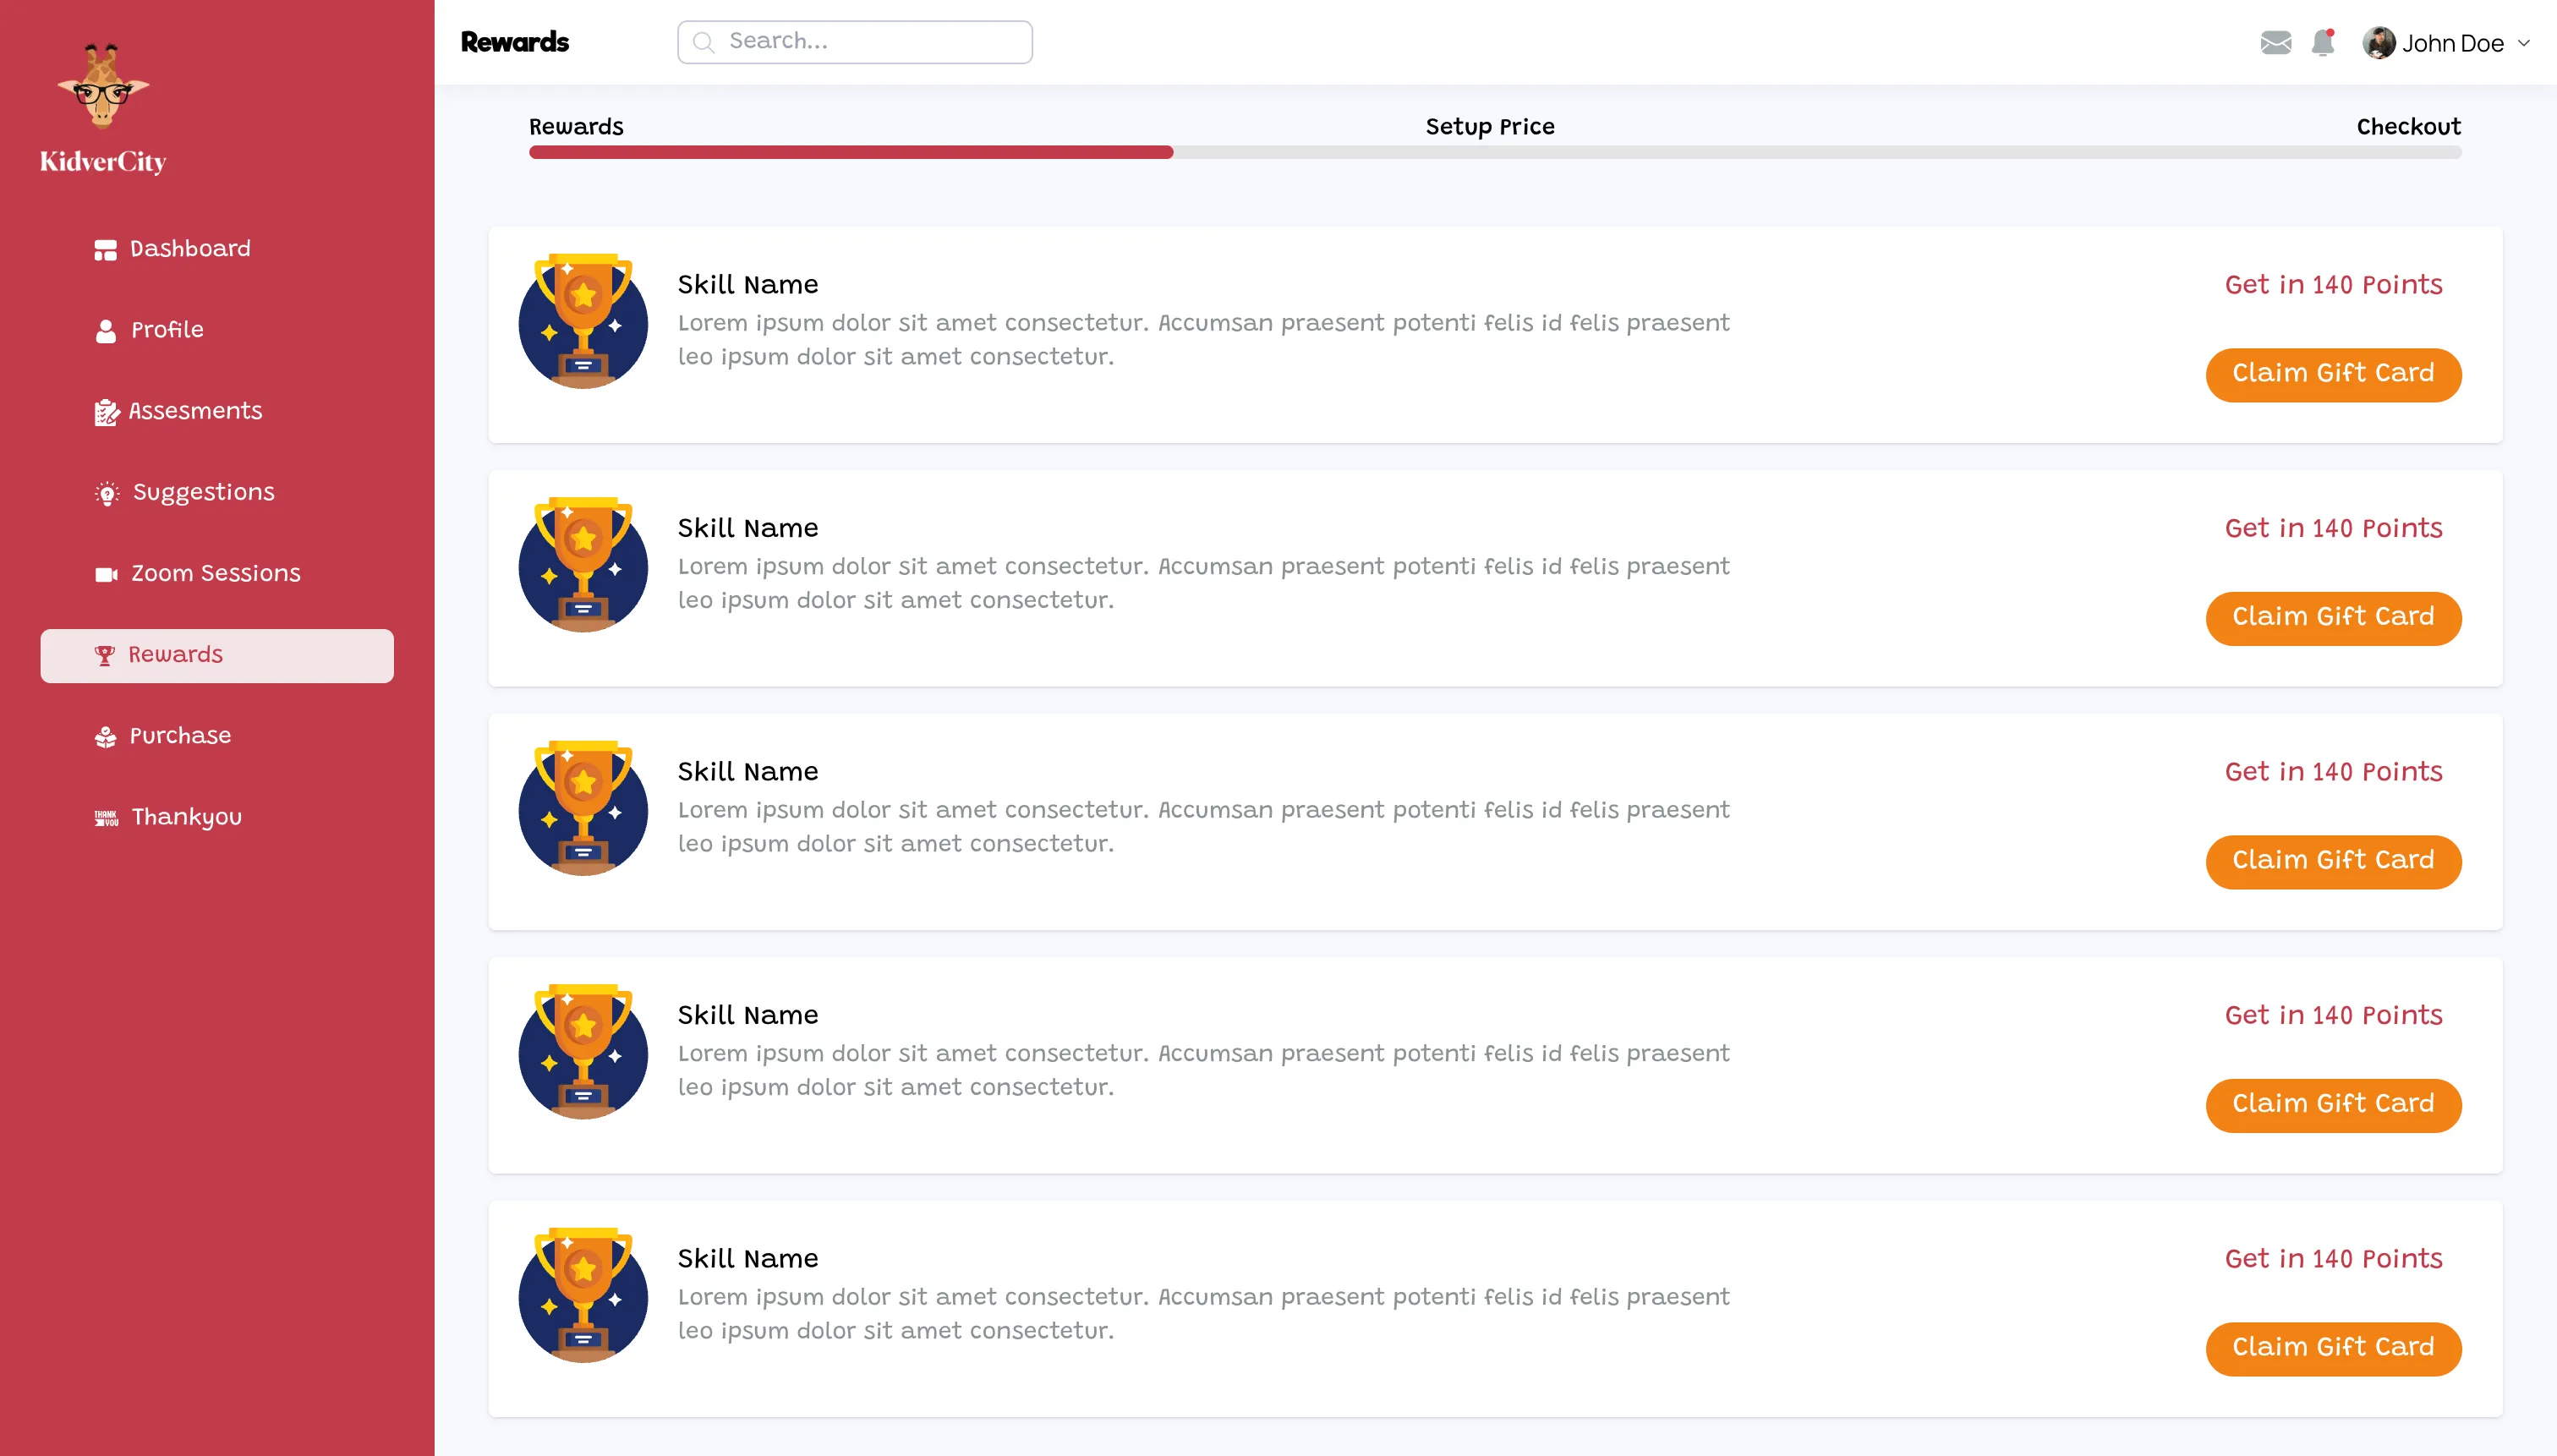
Task: Click into the Search input field
Action: pyautogui.click(x=872, y=42)
